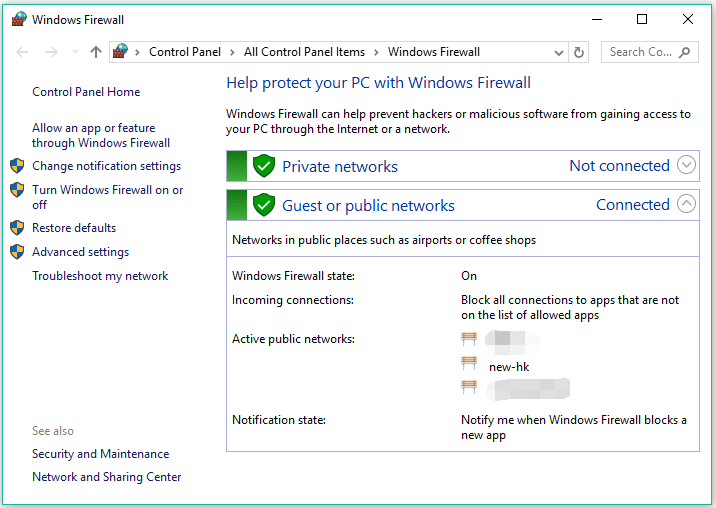The image size is (716, 508).
Task: Click the first bench network icon
Action: click(469, 339)
